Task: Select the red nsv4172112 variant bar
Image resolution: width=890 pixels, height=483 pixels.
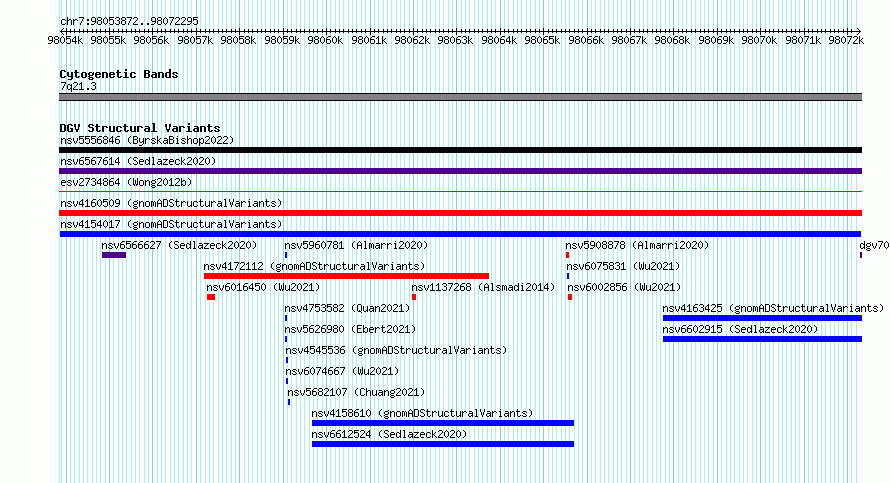Action: pos(346,276)
